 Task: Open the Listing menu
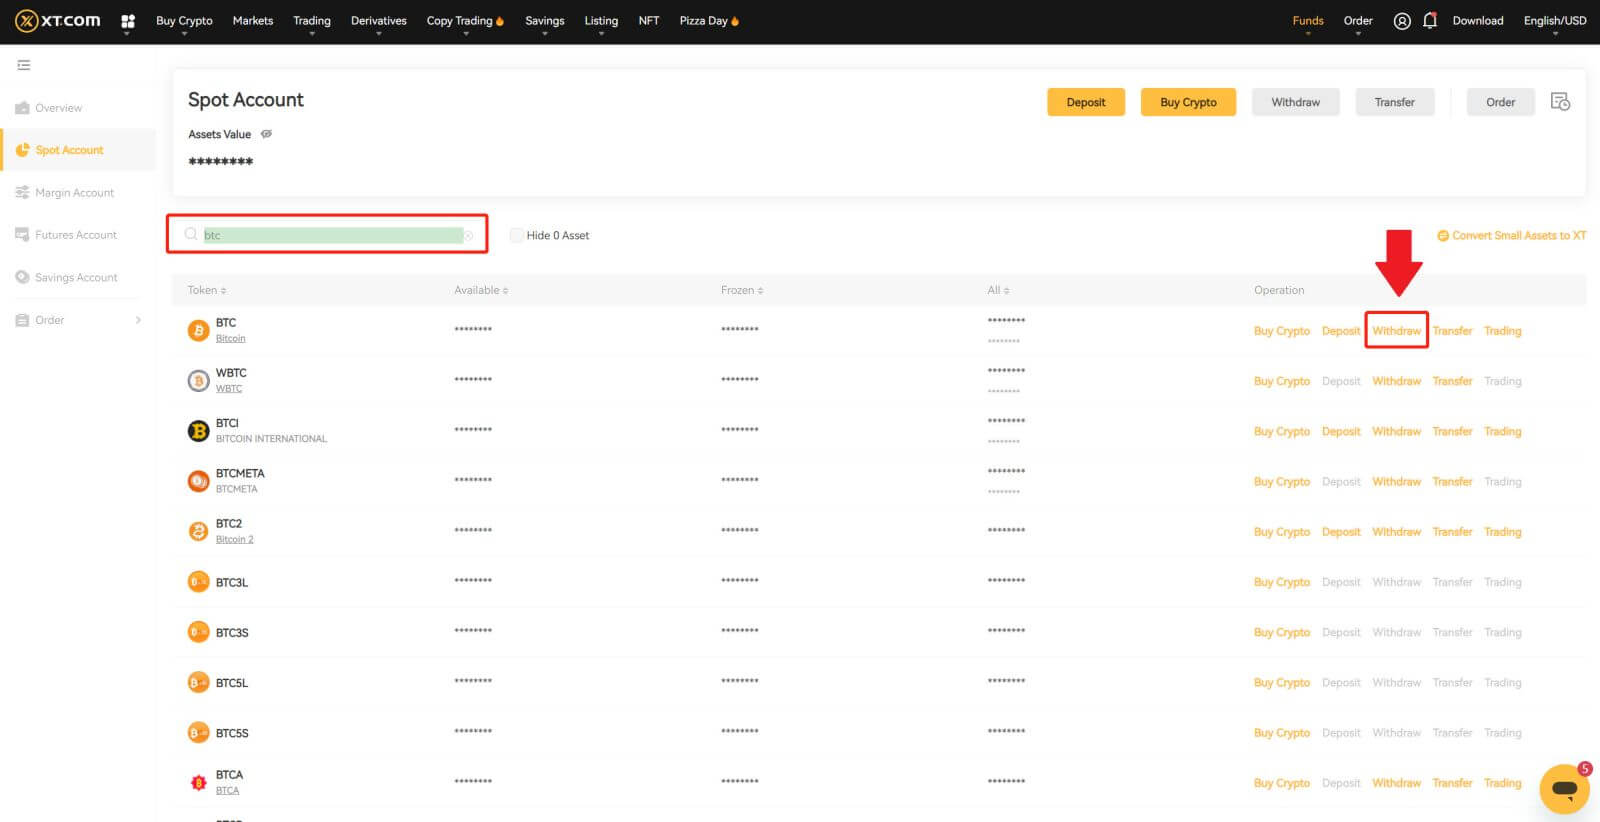pyautogui.click(x=601, y=21)
